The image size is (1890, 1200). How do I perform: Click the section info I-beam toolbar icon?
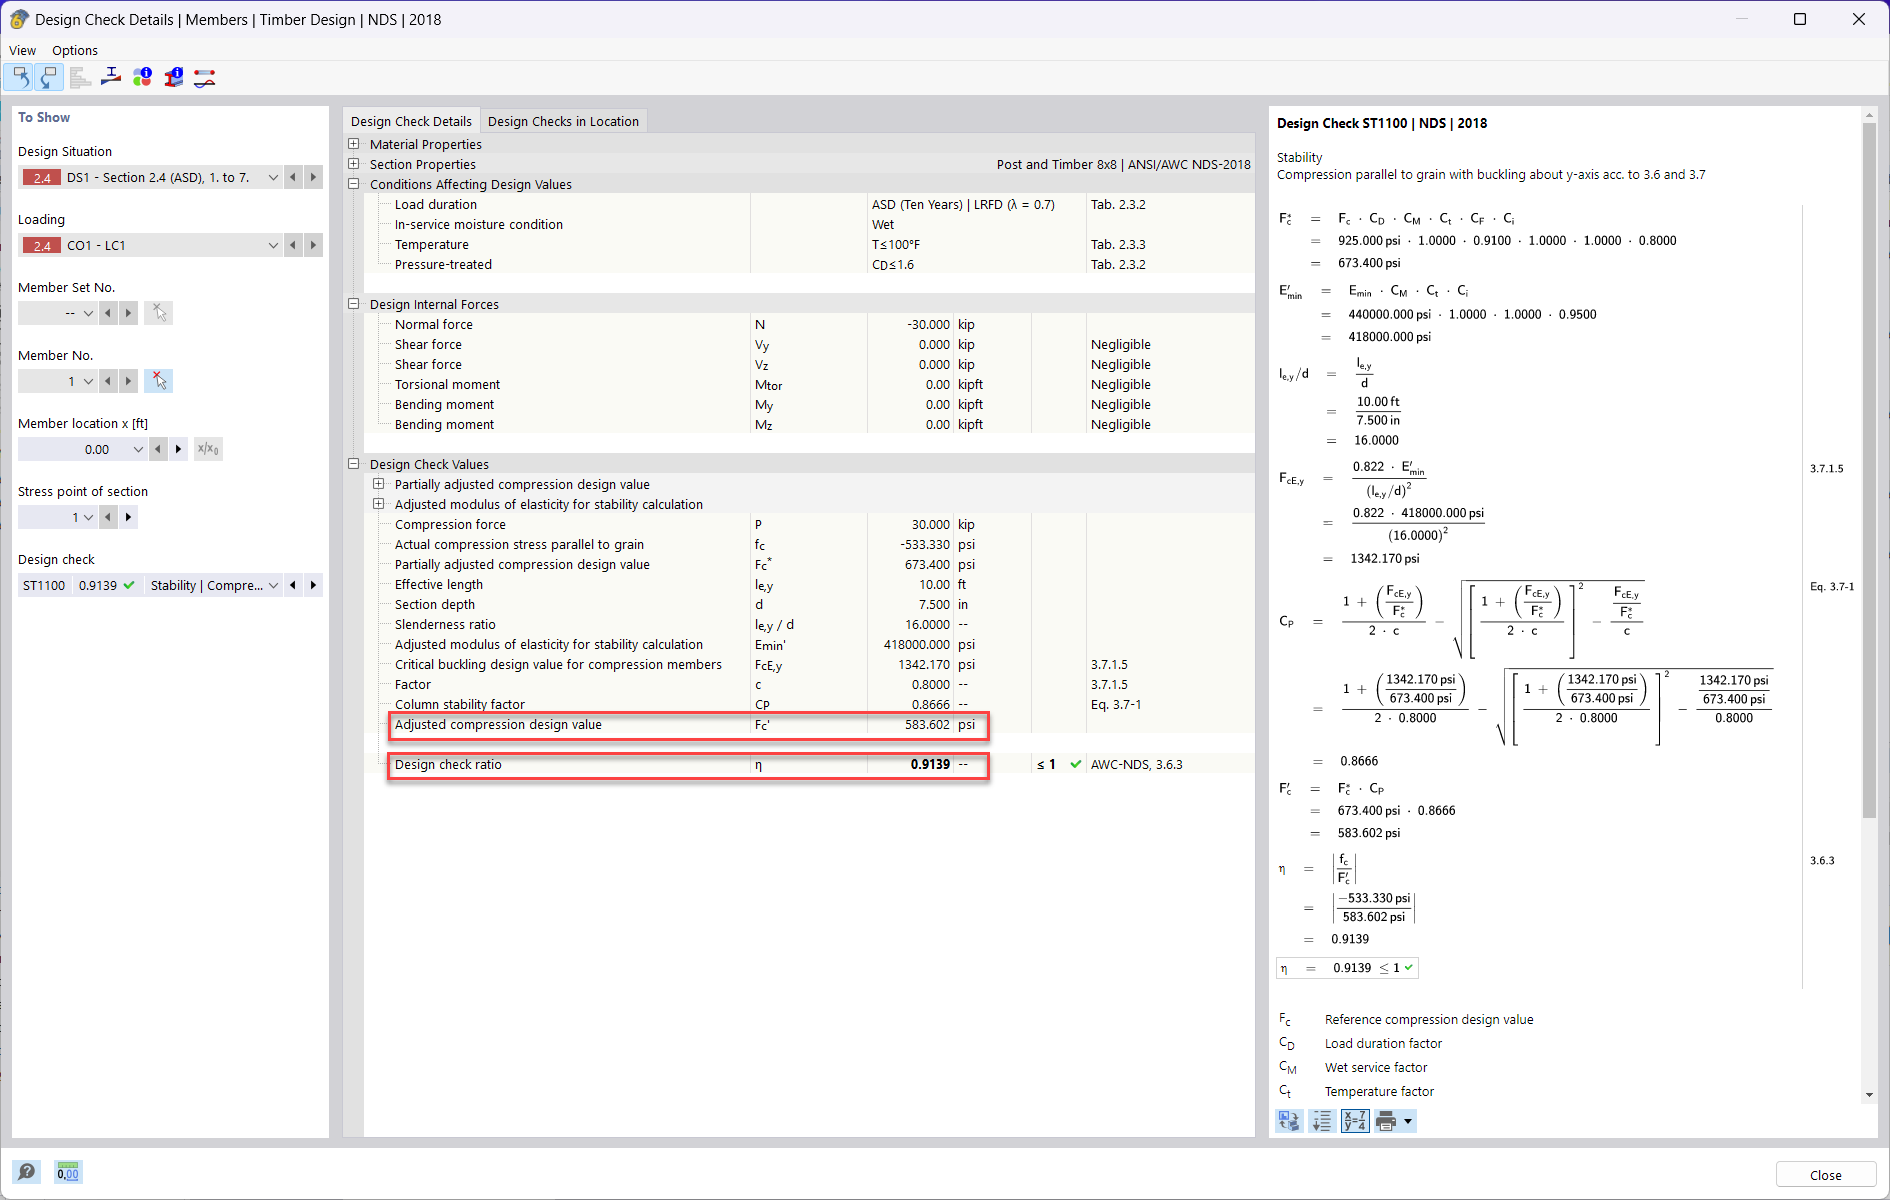click(x=174, y=77)
